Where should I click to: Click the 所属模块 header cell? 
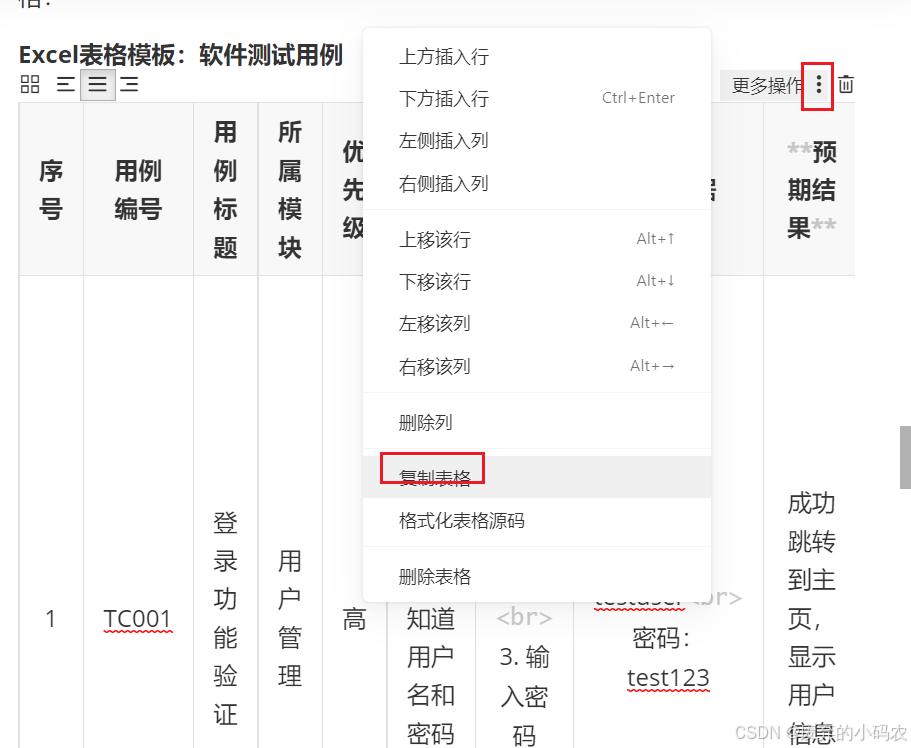(290, 189)
